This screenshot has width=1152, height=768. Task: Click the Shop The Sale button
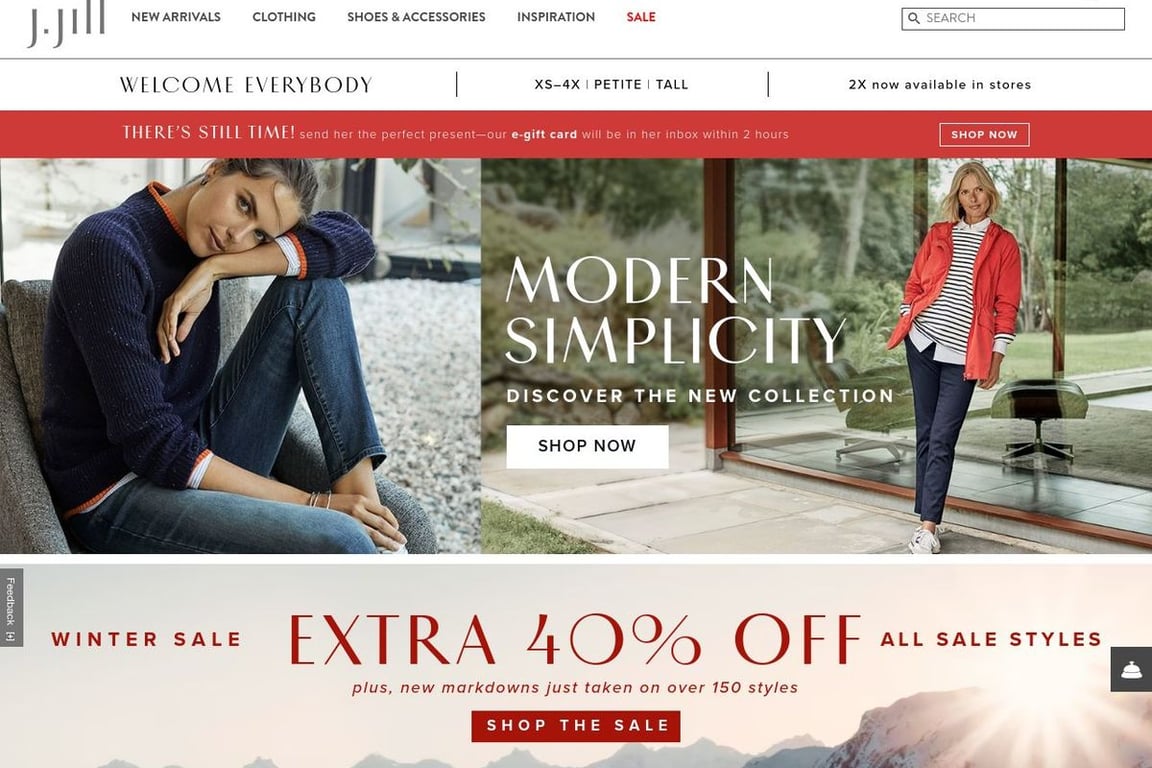576,726
